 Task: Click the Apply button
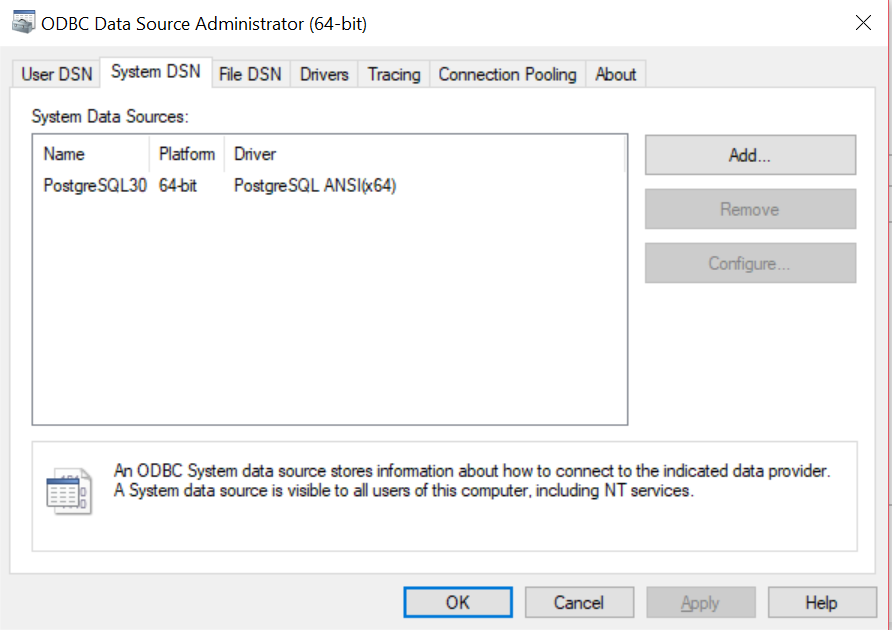pyautogui.click(x=701, y=602)
